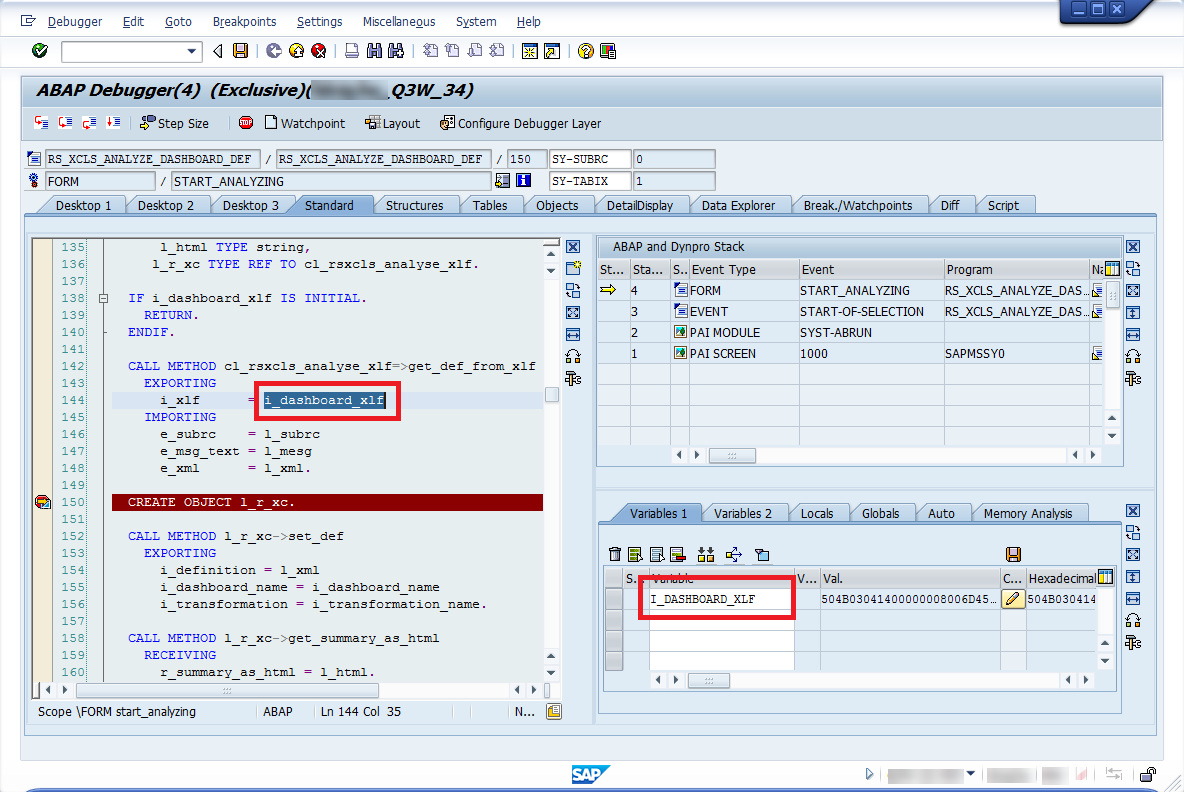The height and width of the screenshot is (792, 1184).
Task: Click the START-OF-SELECTION stack entry
Action: coord(862,312)
